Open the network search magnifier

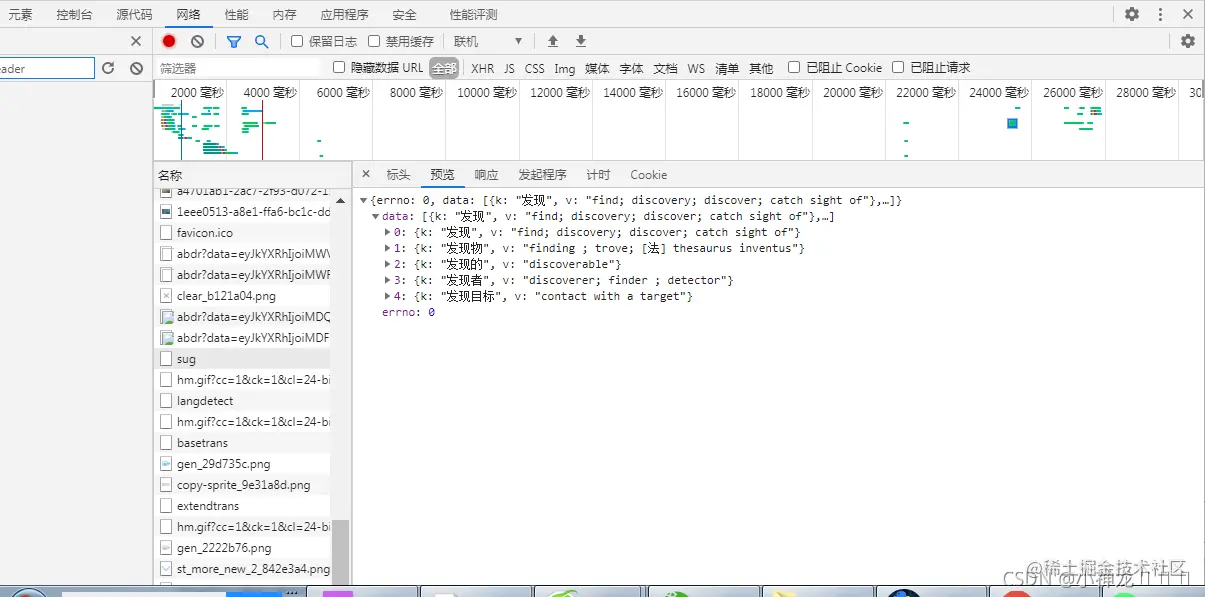point(261,41)
